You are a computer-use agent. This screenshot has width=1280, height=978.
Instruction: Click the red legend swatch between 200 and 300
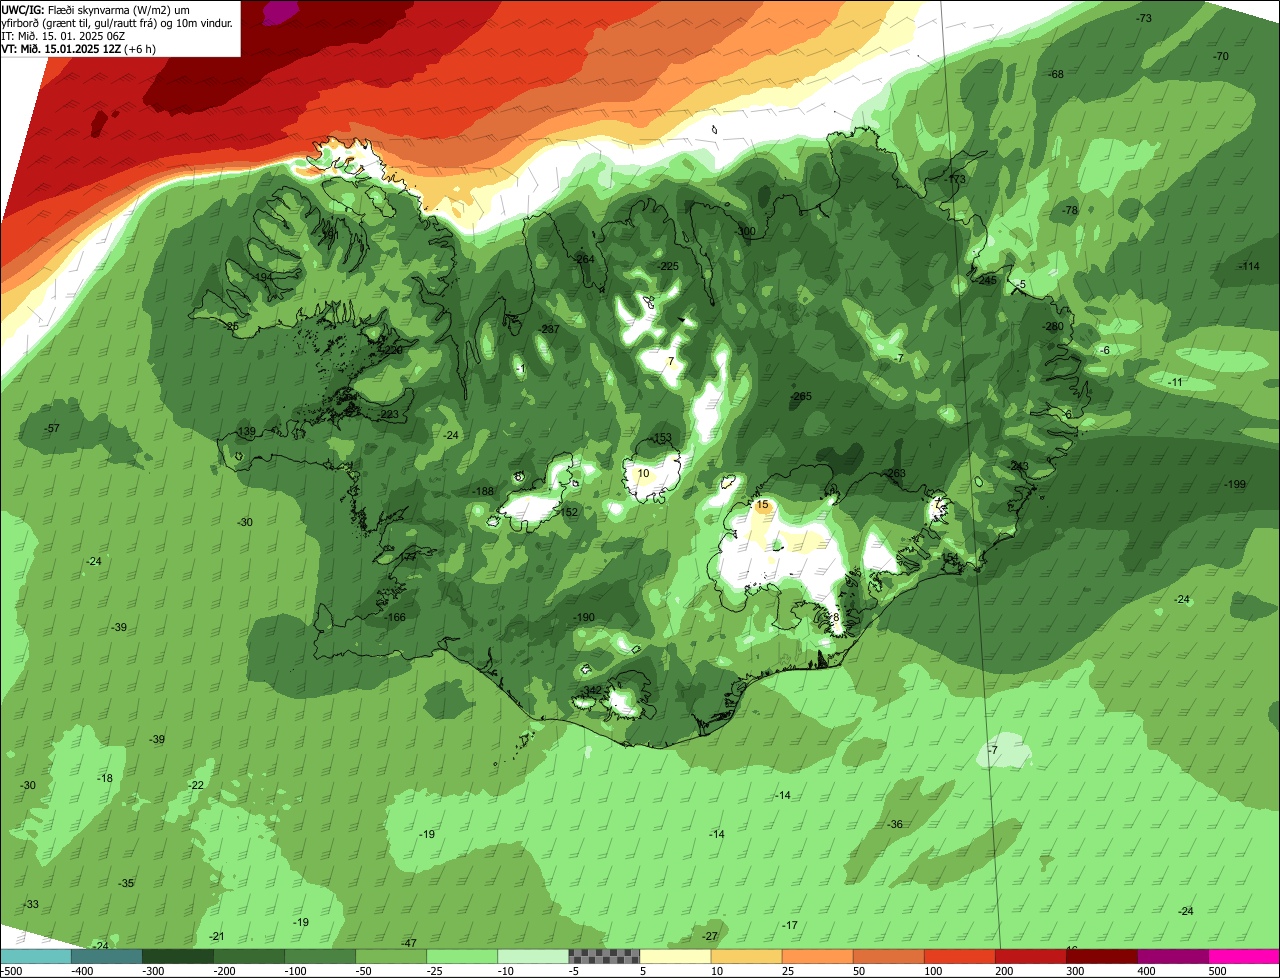[1031, 956]
